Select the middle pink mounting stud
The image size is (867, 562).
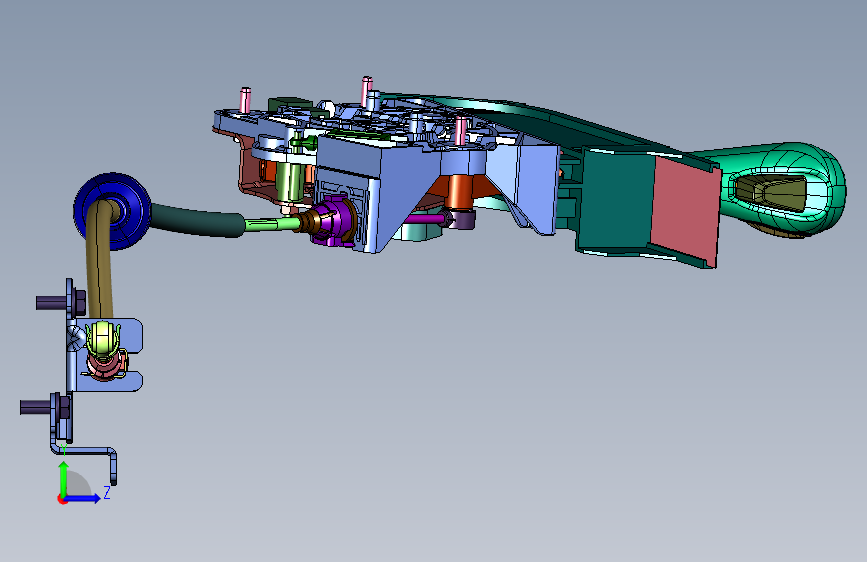(x=367, y=92)
